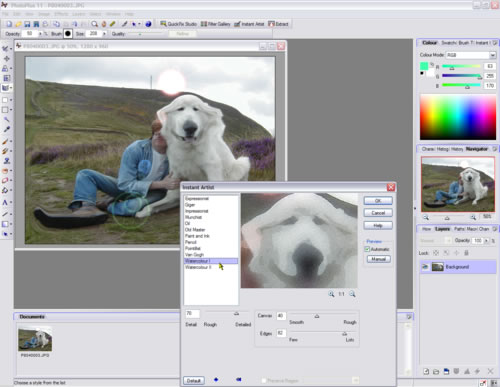Switch to the Channels tab
The image size is (500, 387).
click(x=484, y=229)
